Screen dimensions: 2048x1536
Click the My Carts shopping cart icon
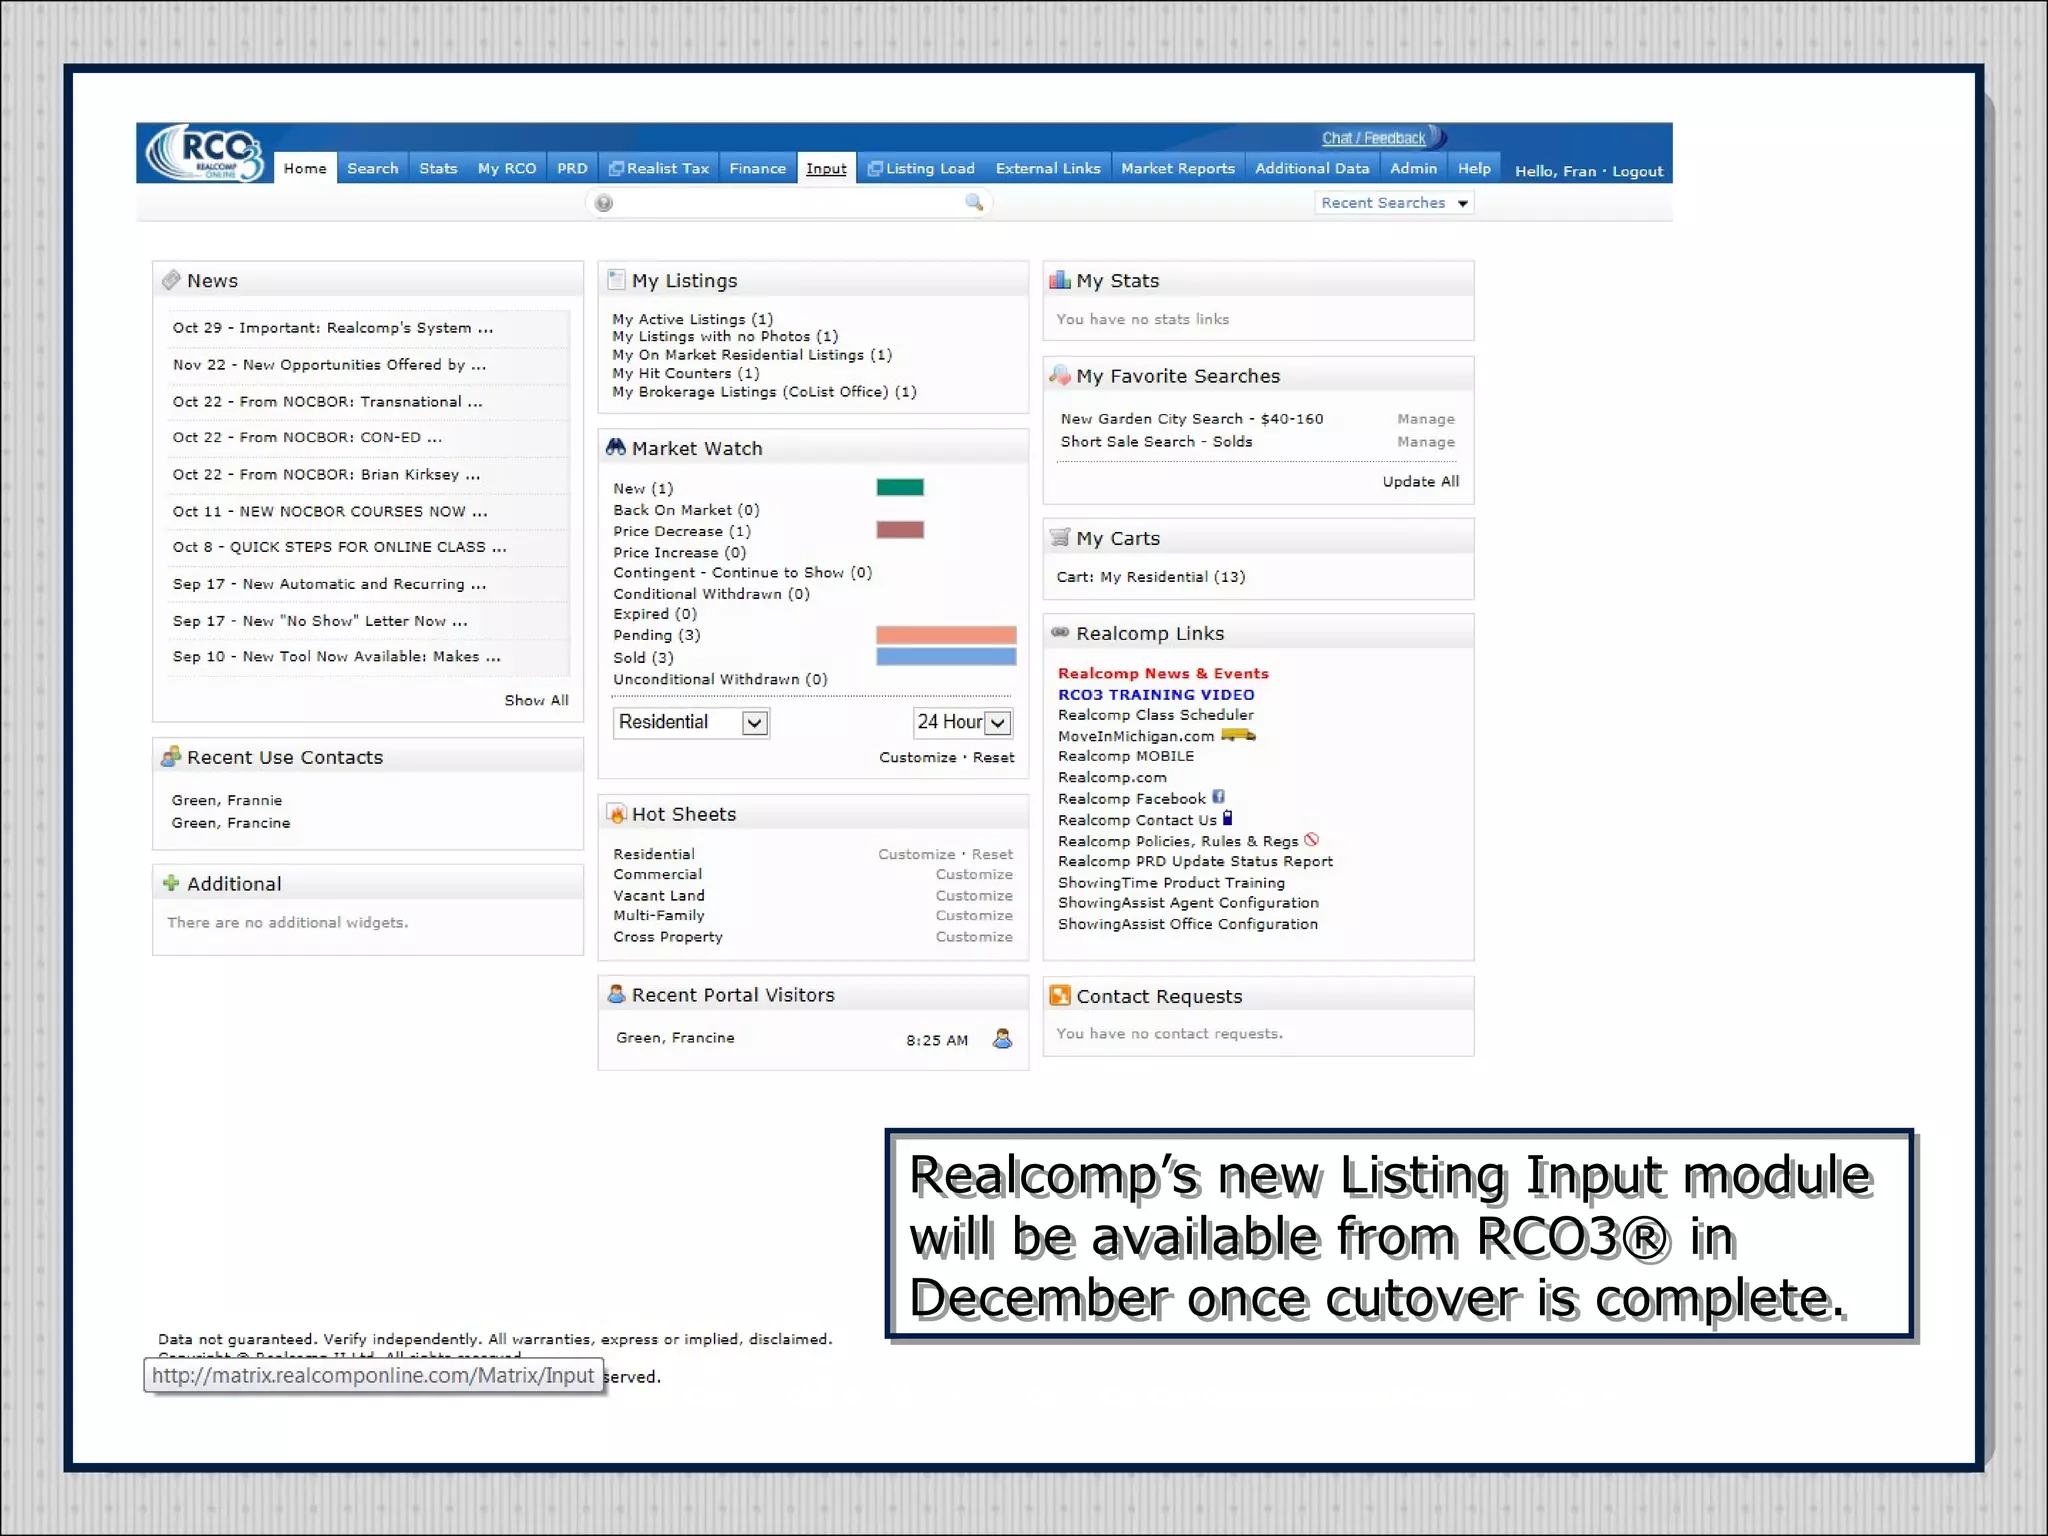point(1060,538)
